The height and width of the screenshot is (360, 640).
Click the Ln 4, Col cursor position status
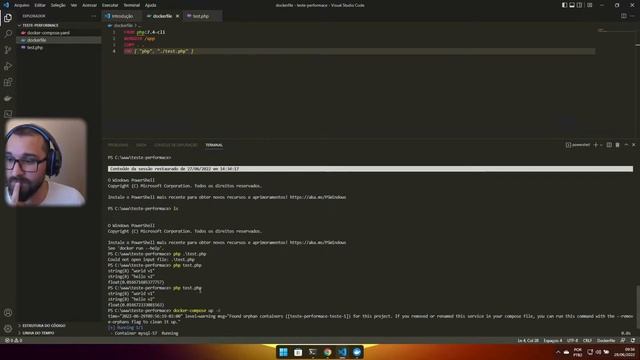(528, 340)
